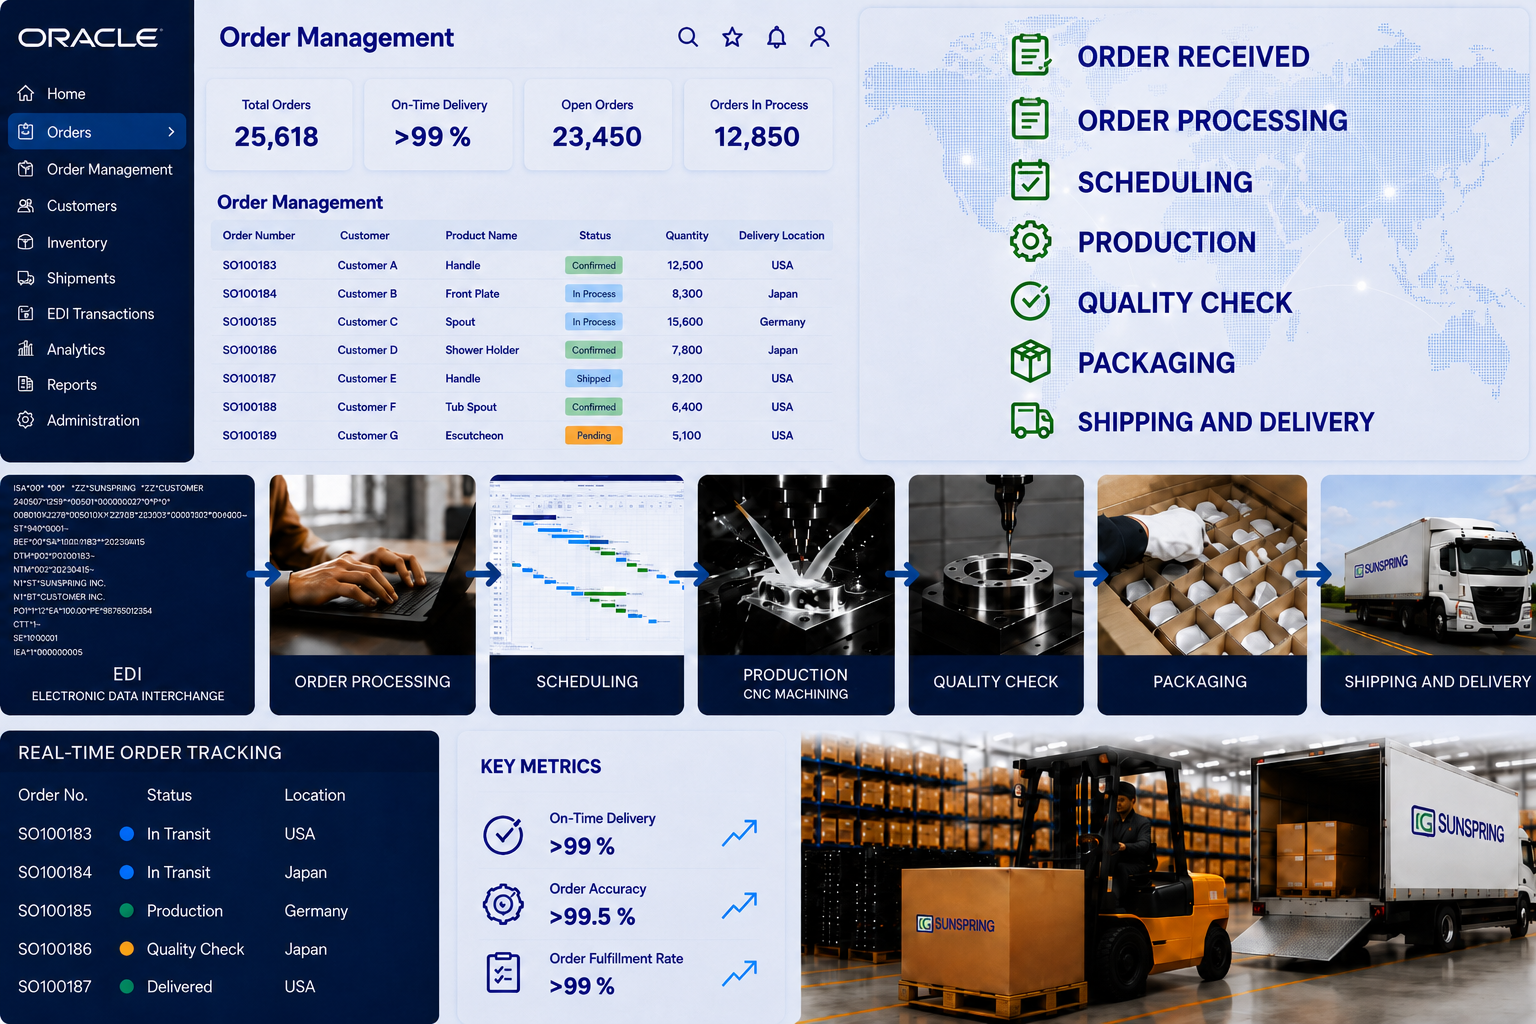Click the favorites star icon in the header
Image resolution: width=1536 pixels, height=1024 pixels.
click(732, 37)
